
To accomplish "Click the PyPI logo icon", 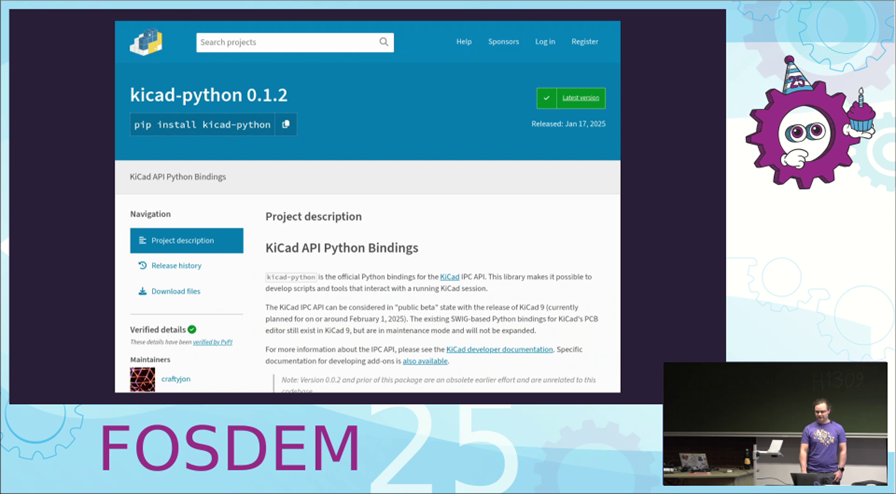I will [146, 42].
